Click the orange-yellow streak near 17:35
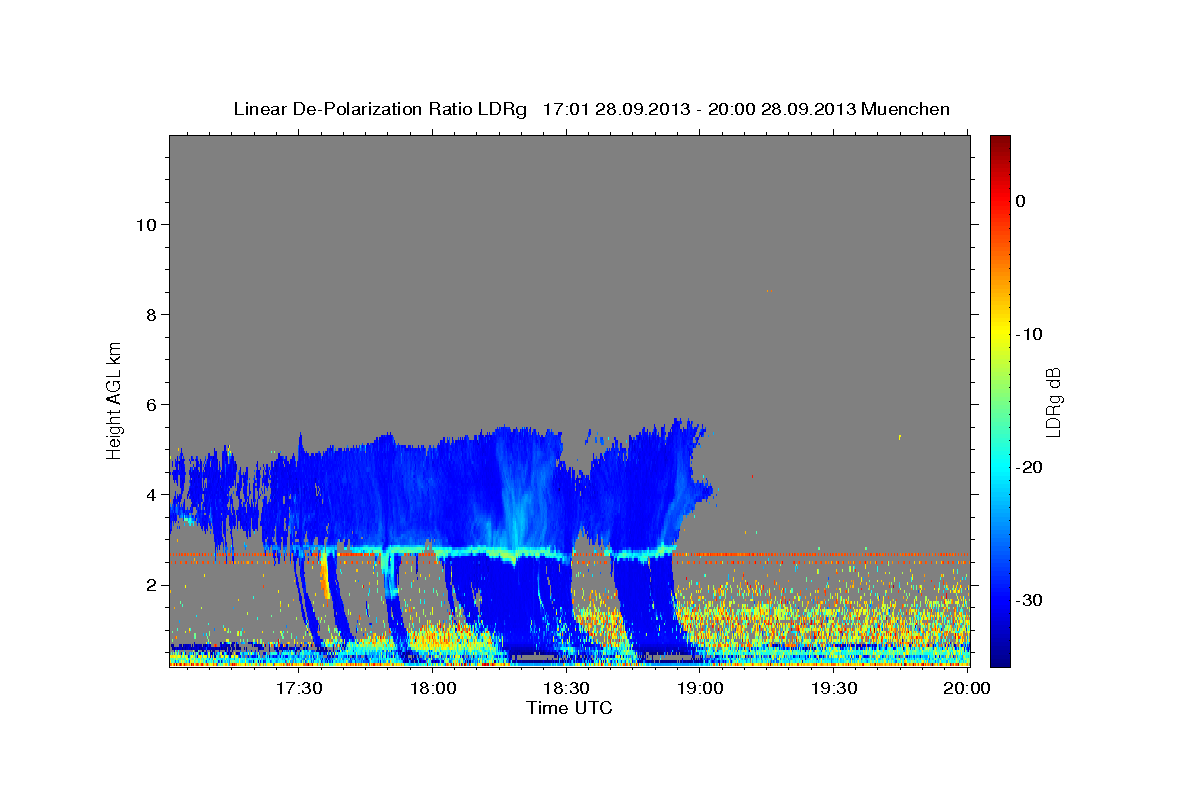1200x800 pixels. 325,579
